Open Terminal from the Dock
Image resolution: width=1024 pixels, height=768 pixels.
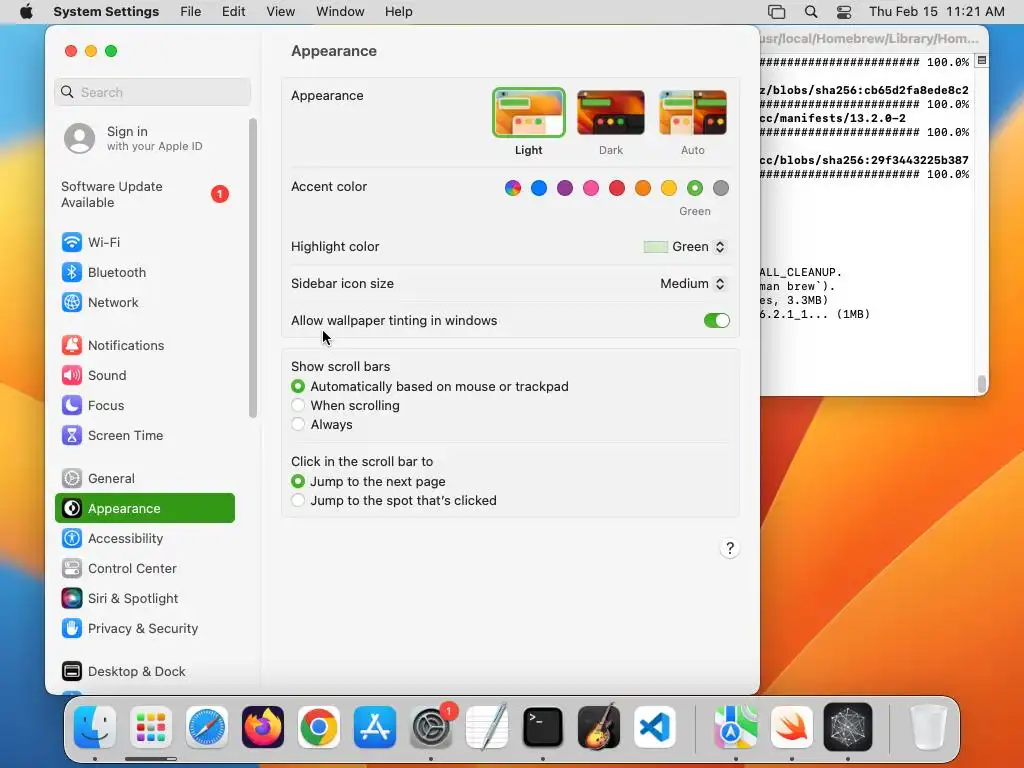click(543, 728)
